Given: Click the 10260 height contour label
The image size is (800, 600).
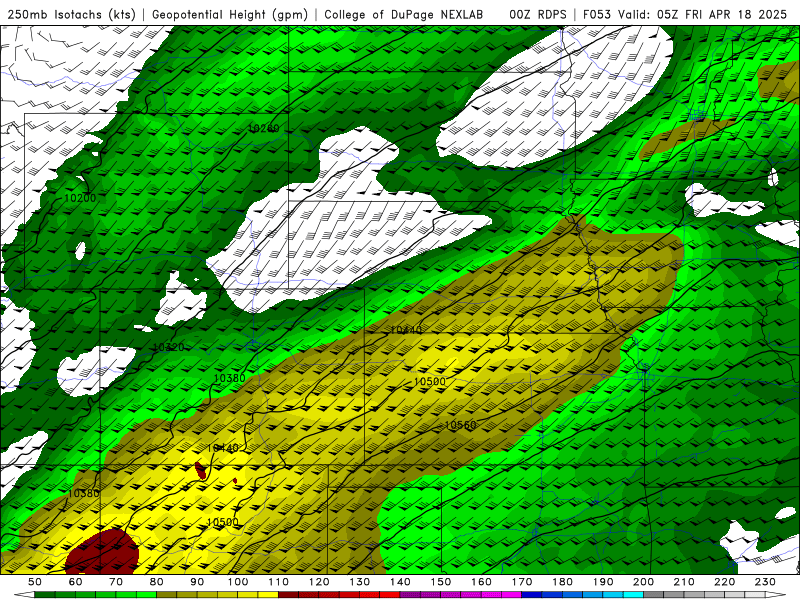Looking at the screenshot, I should [x=264, y=128].
